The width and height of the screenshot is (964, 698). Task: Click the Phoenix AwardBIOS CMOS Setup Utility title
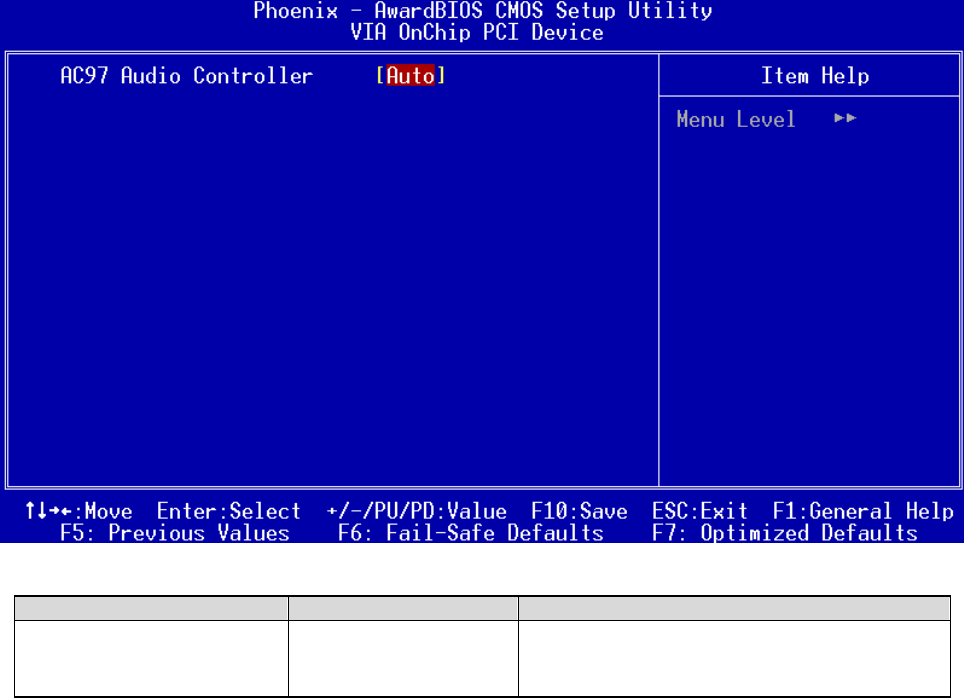483,10
